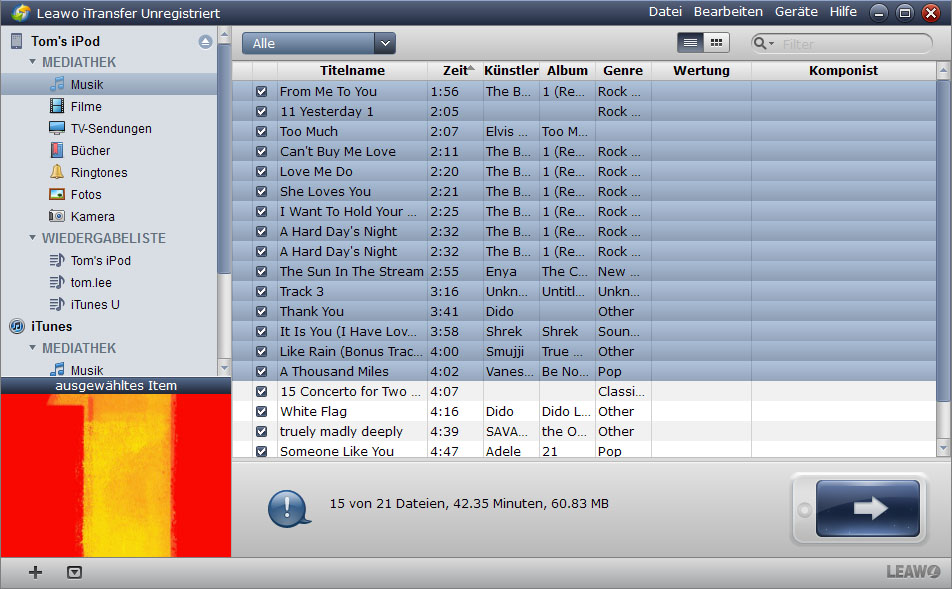Switch to list view
This screenshot has height=589, width=952.
690,43
